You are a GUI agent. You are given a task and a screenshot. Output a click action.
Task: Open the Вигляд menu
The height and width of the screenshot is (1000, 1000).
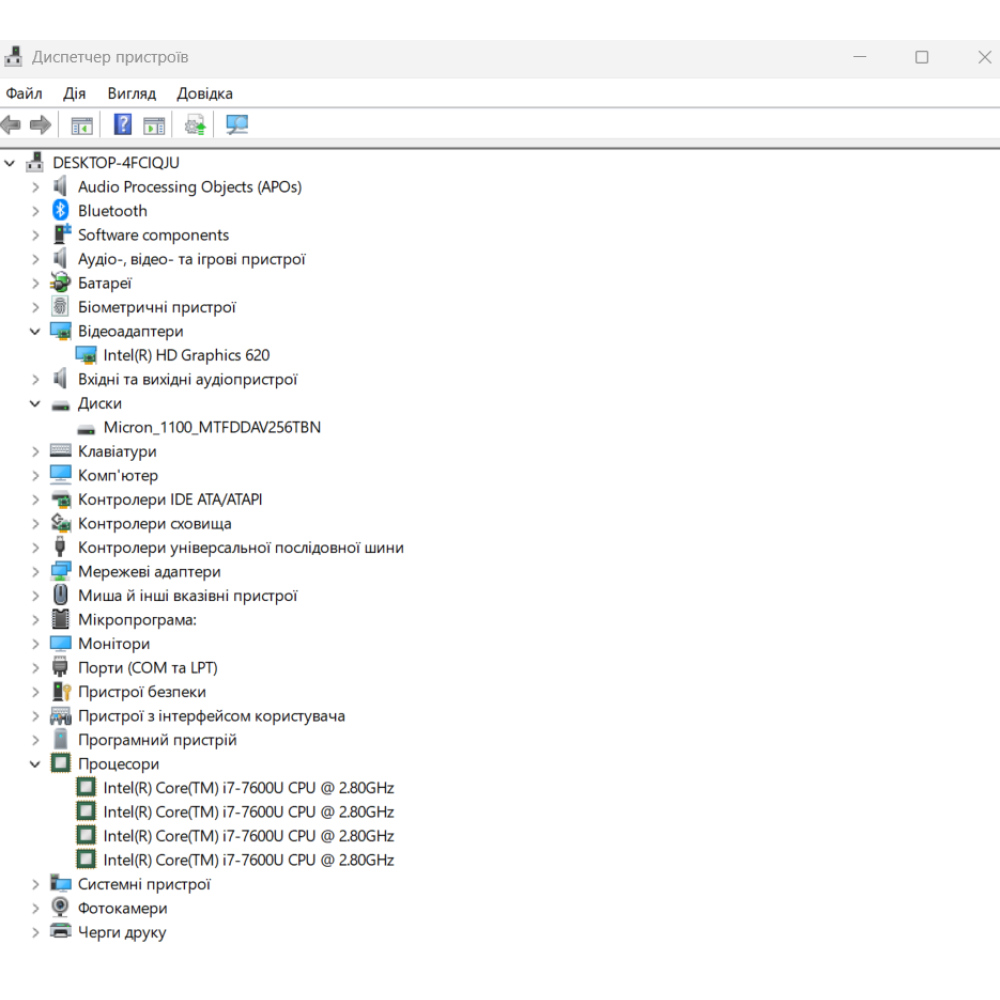tap(132, 93)
